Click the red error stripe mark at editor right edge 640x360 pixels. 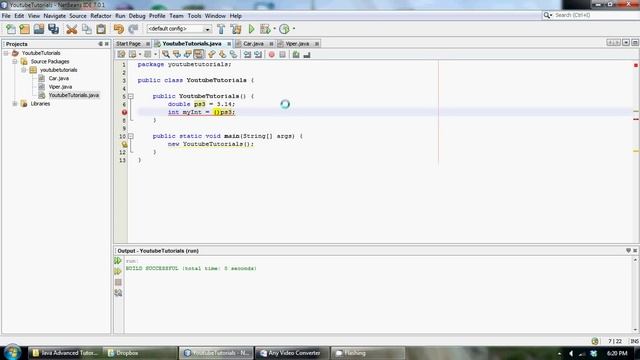tap(636, 119)
